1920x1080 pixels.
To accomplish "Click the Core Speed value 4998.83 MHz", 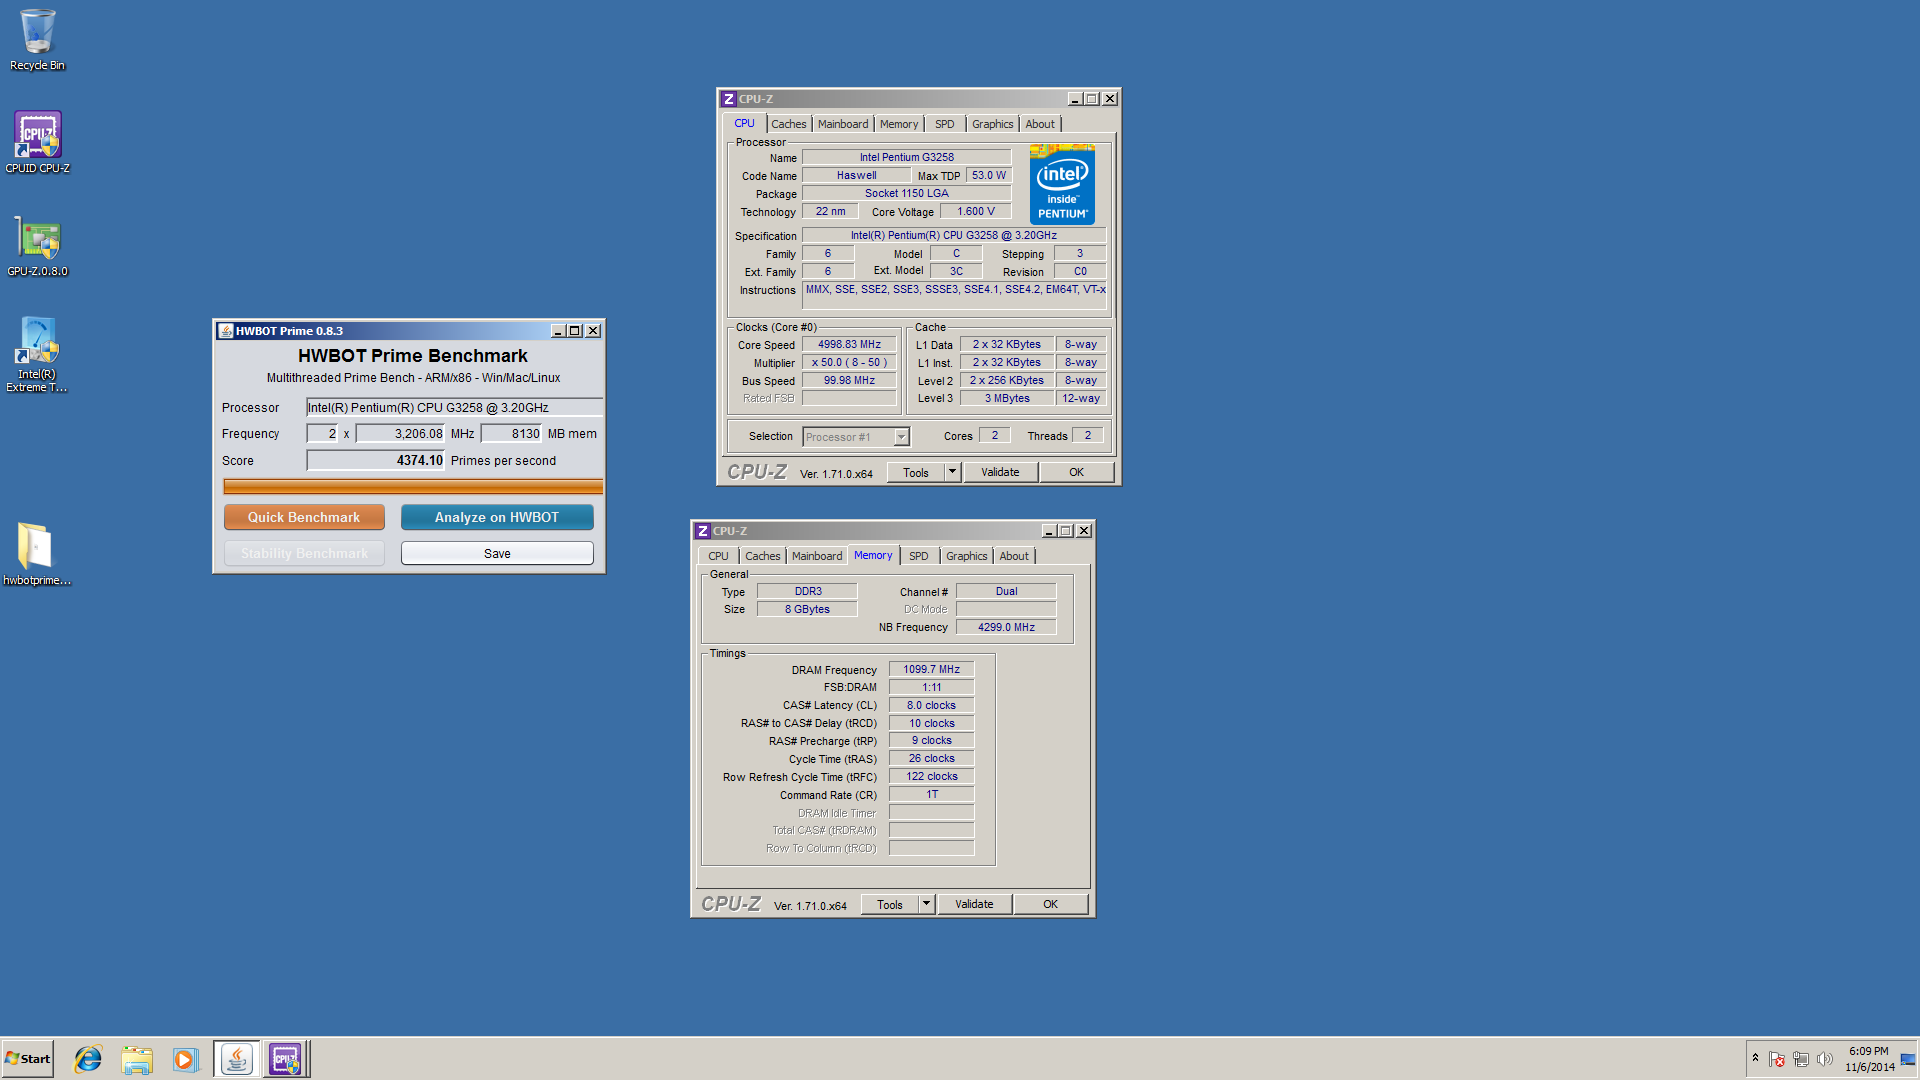I will click(849, 344).
